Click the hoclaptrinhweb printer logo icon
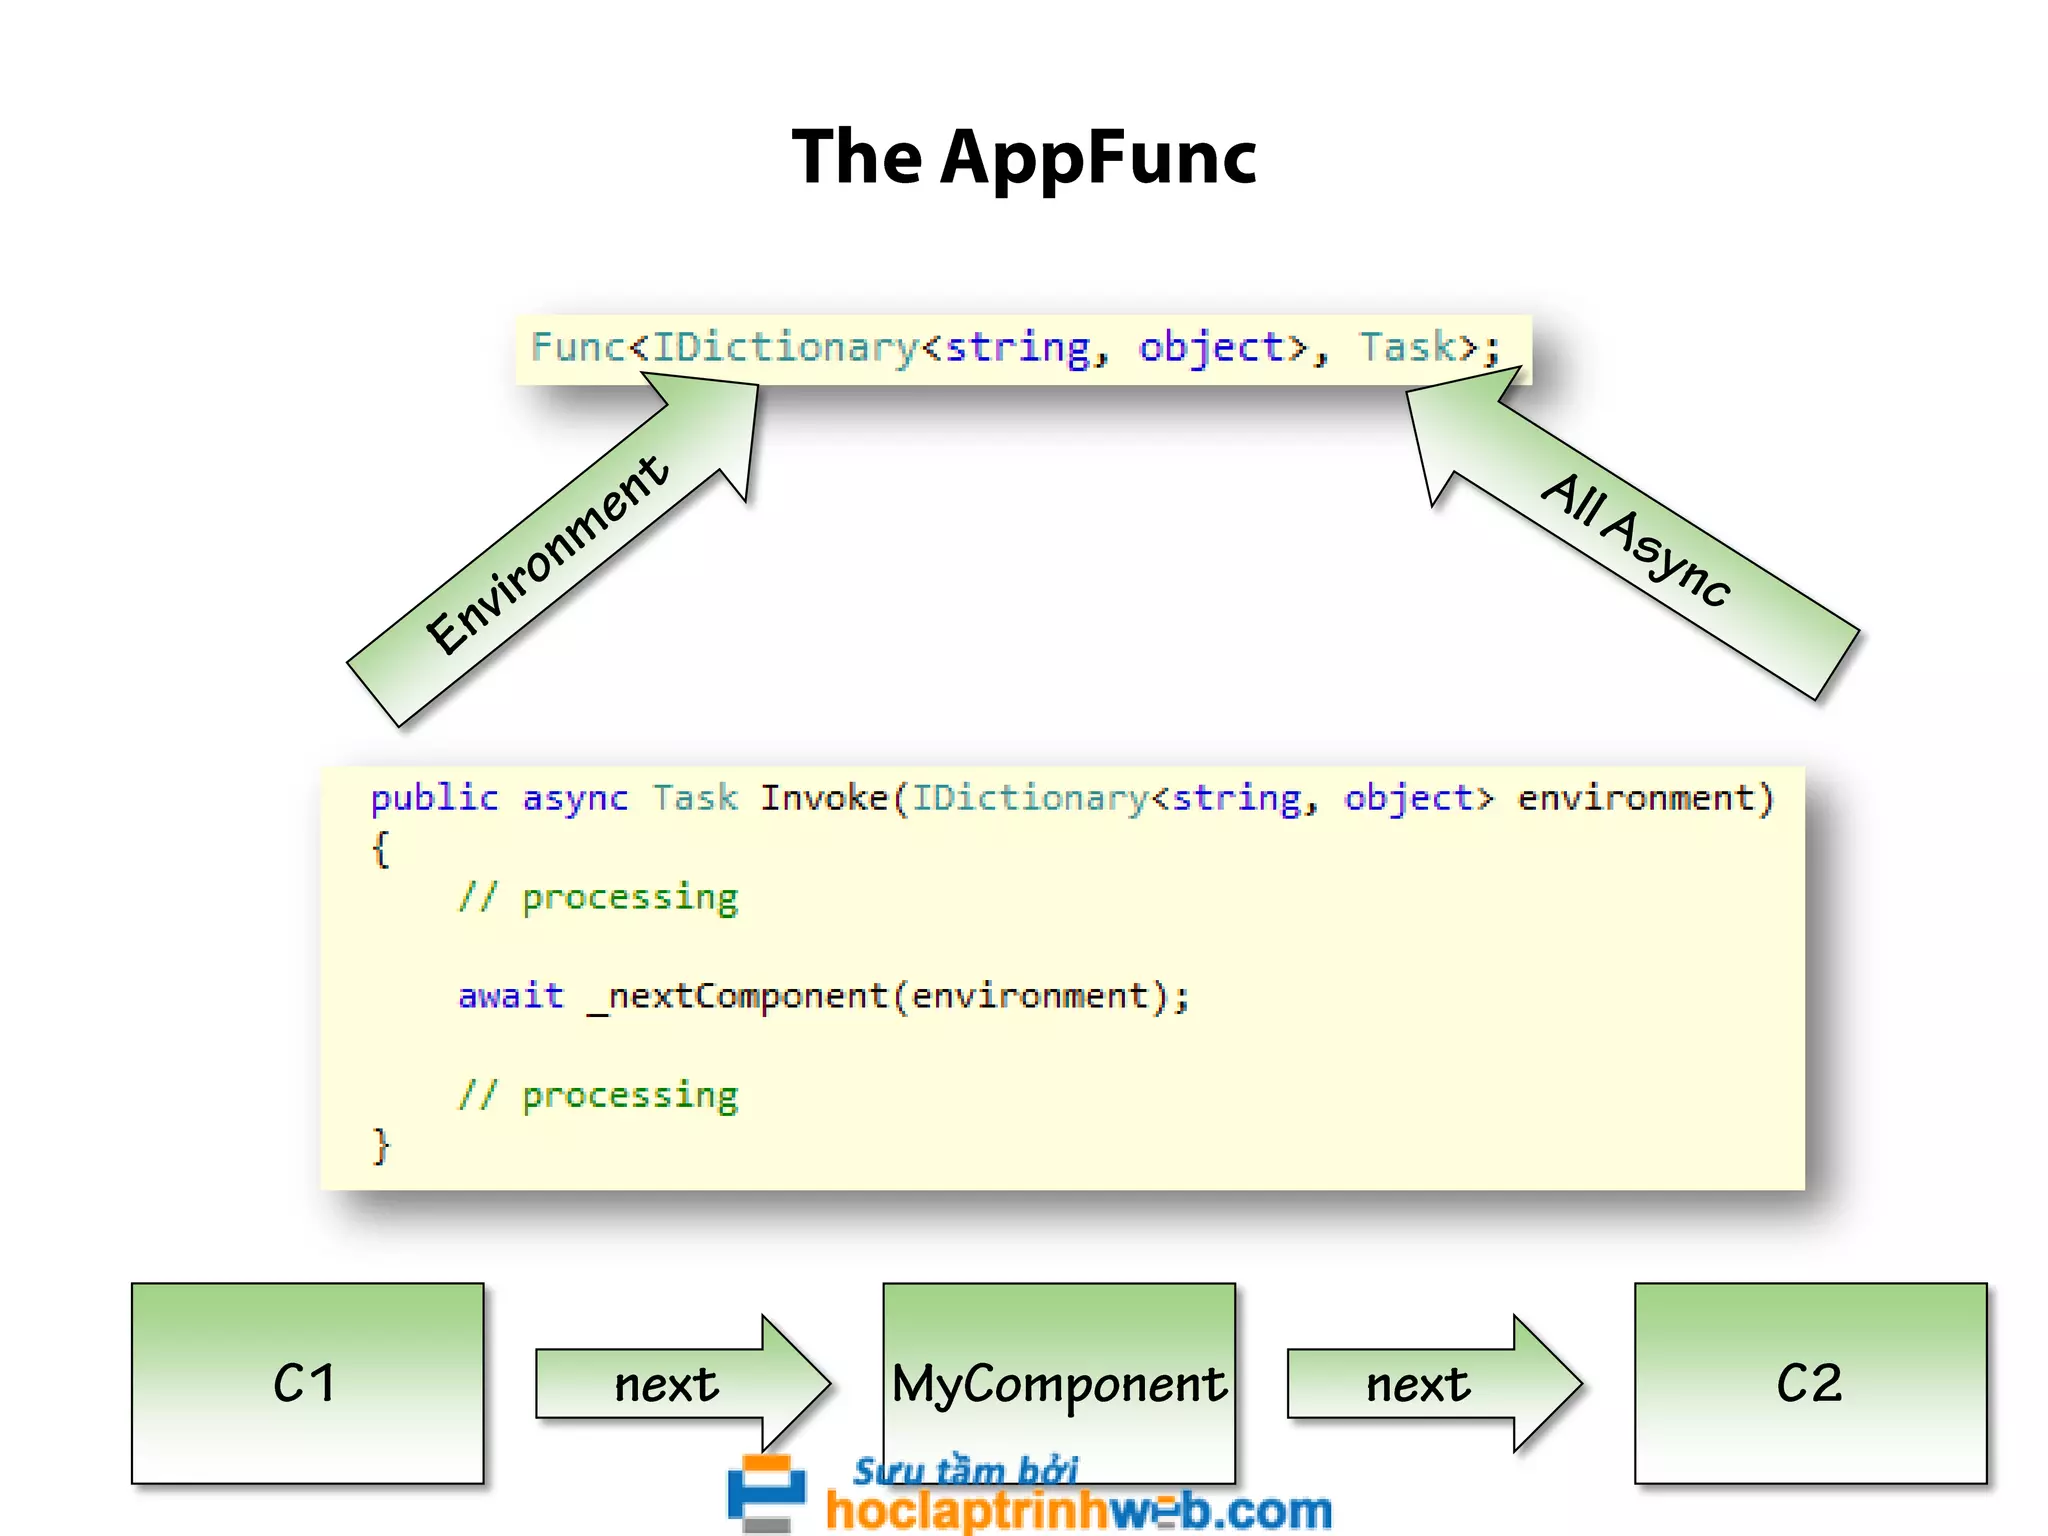The height and width of the screenshot is (1536, 2048). pyautogui.click(x=765, y=1493)
